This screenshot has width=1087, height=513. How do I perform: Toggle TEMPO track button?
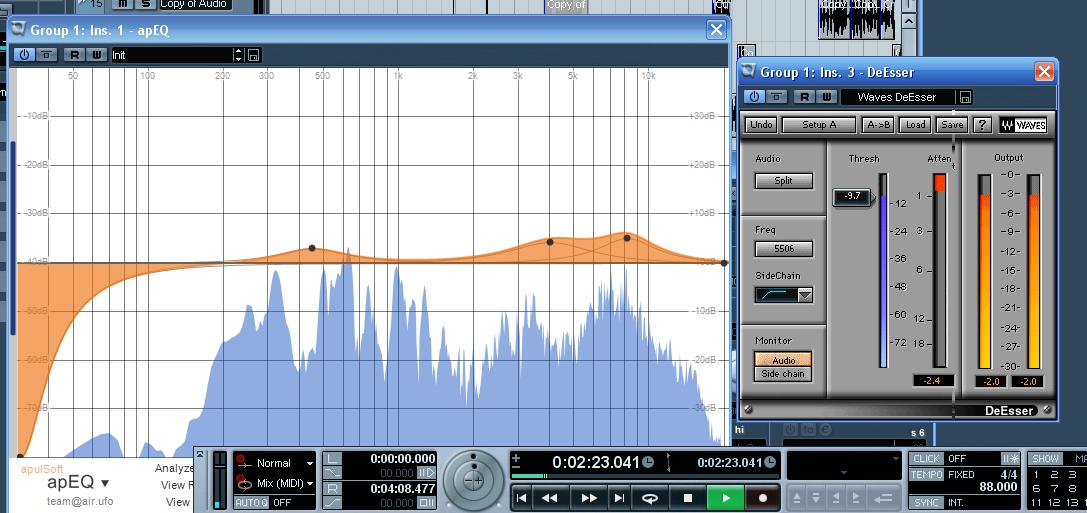coord(926,475)
